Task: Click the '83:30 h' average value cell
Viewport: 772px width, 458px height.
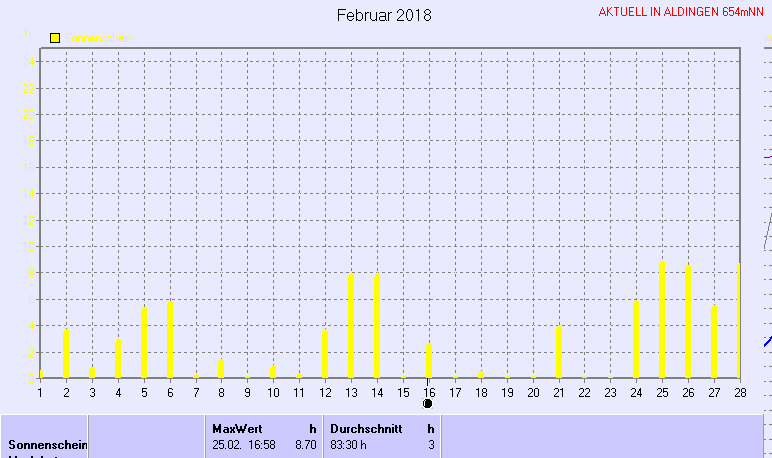Action: (x=349, y=444)
